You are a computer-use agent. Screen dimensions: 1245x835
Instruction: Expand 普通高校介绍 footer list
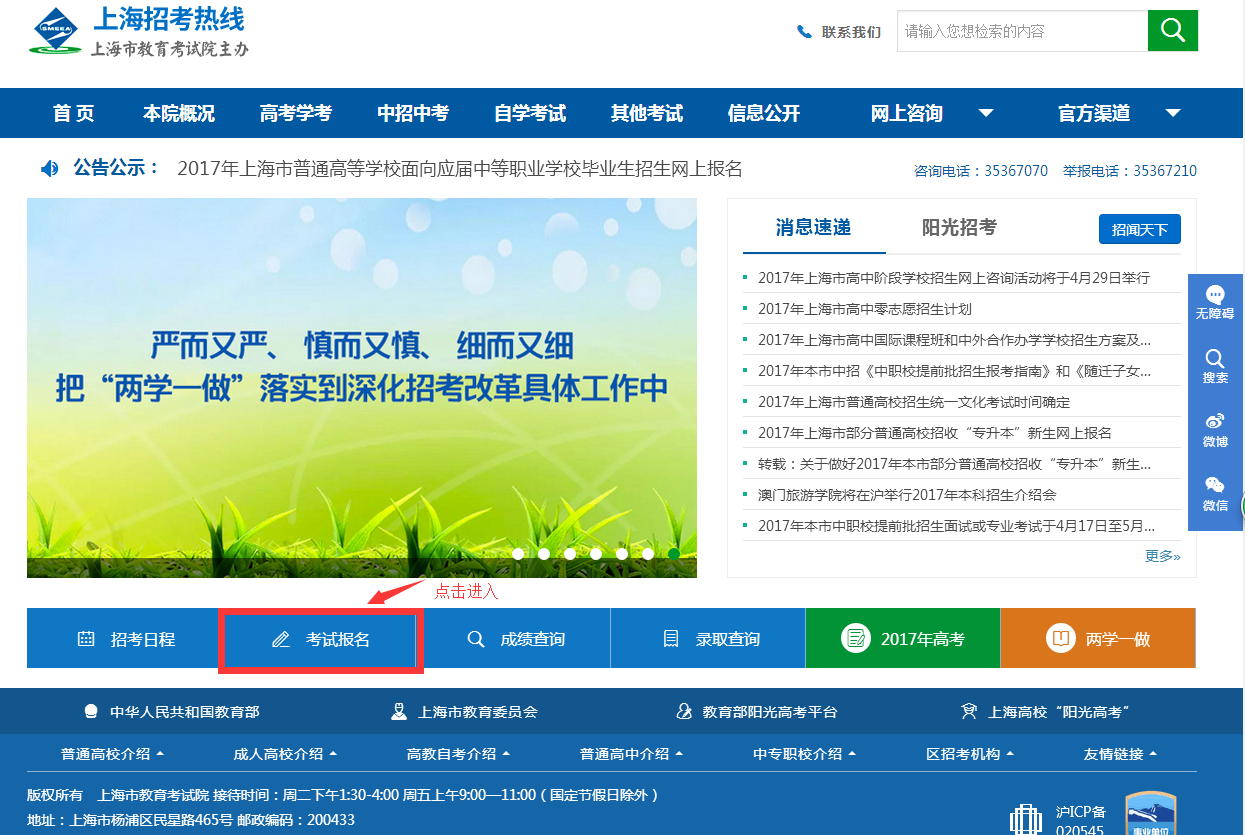coord(112,754)
